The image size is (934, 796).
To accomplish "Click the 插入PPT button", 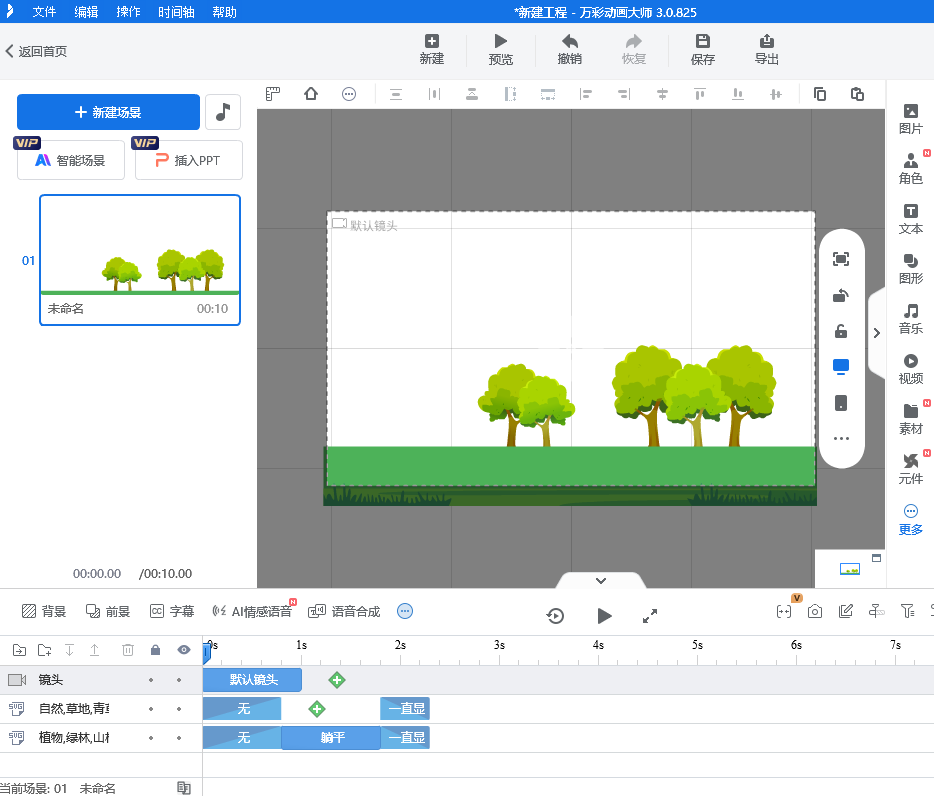I will tap(189, 160).
